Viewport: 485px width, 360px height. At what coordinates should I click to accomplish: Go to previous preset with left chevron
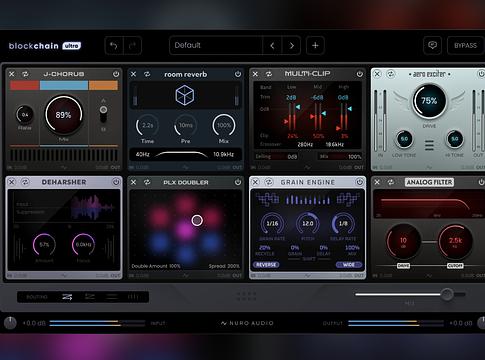272,46
